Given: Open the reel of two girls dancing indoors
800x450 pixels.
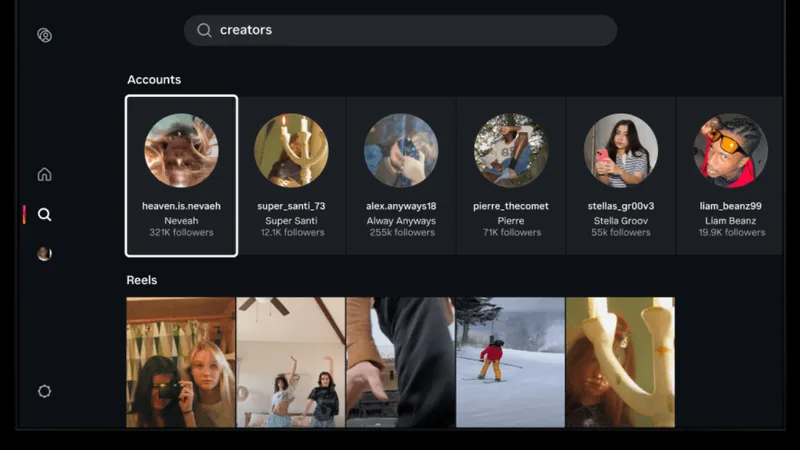Looking at the screenshot, I should [x=291, y=362].
